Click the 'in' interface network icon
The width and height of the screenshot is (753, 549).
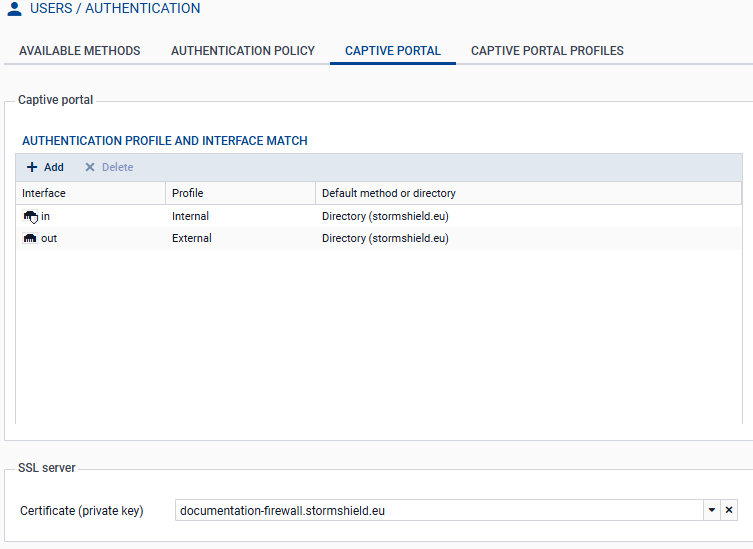point(30,216)
